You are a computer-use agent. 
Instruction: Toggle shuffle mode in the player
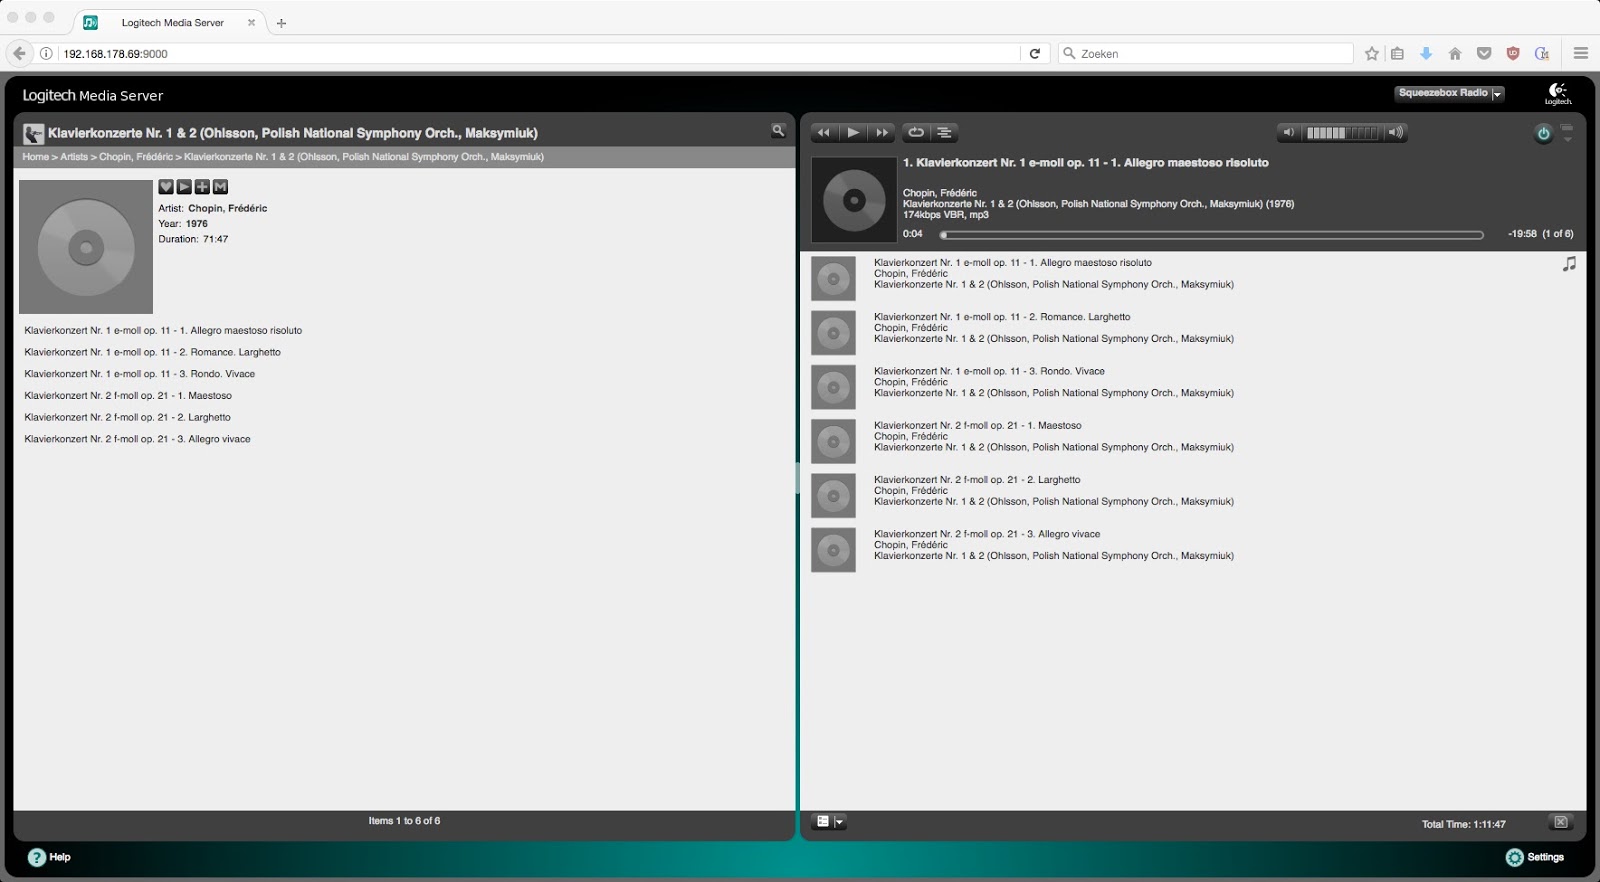pyautogui.click(x=944, y=132)
